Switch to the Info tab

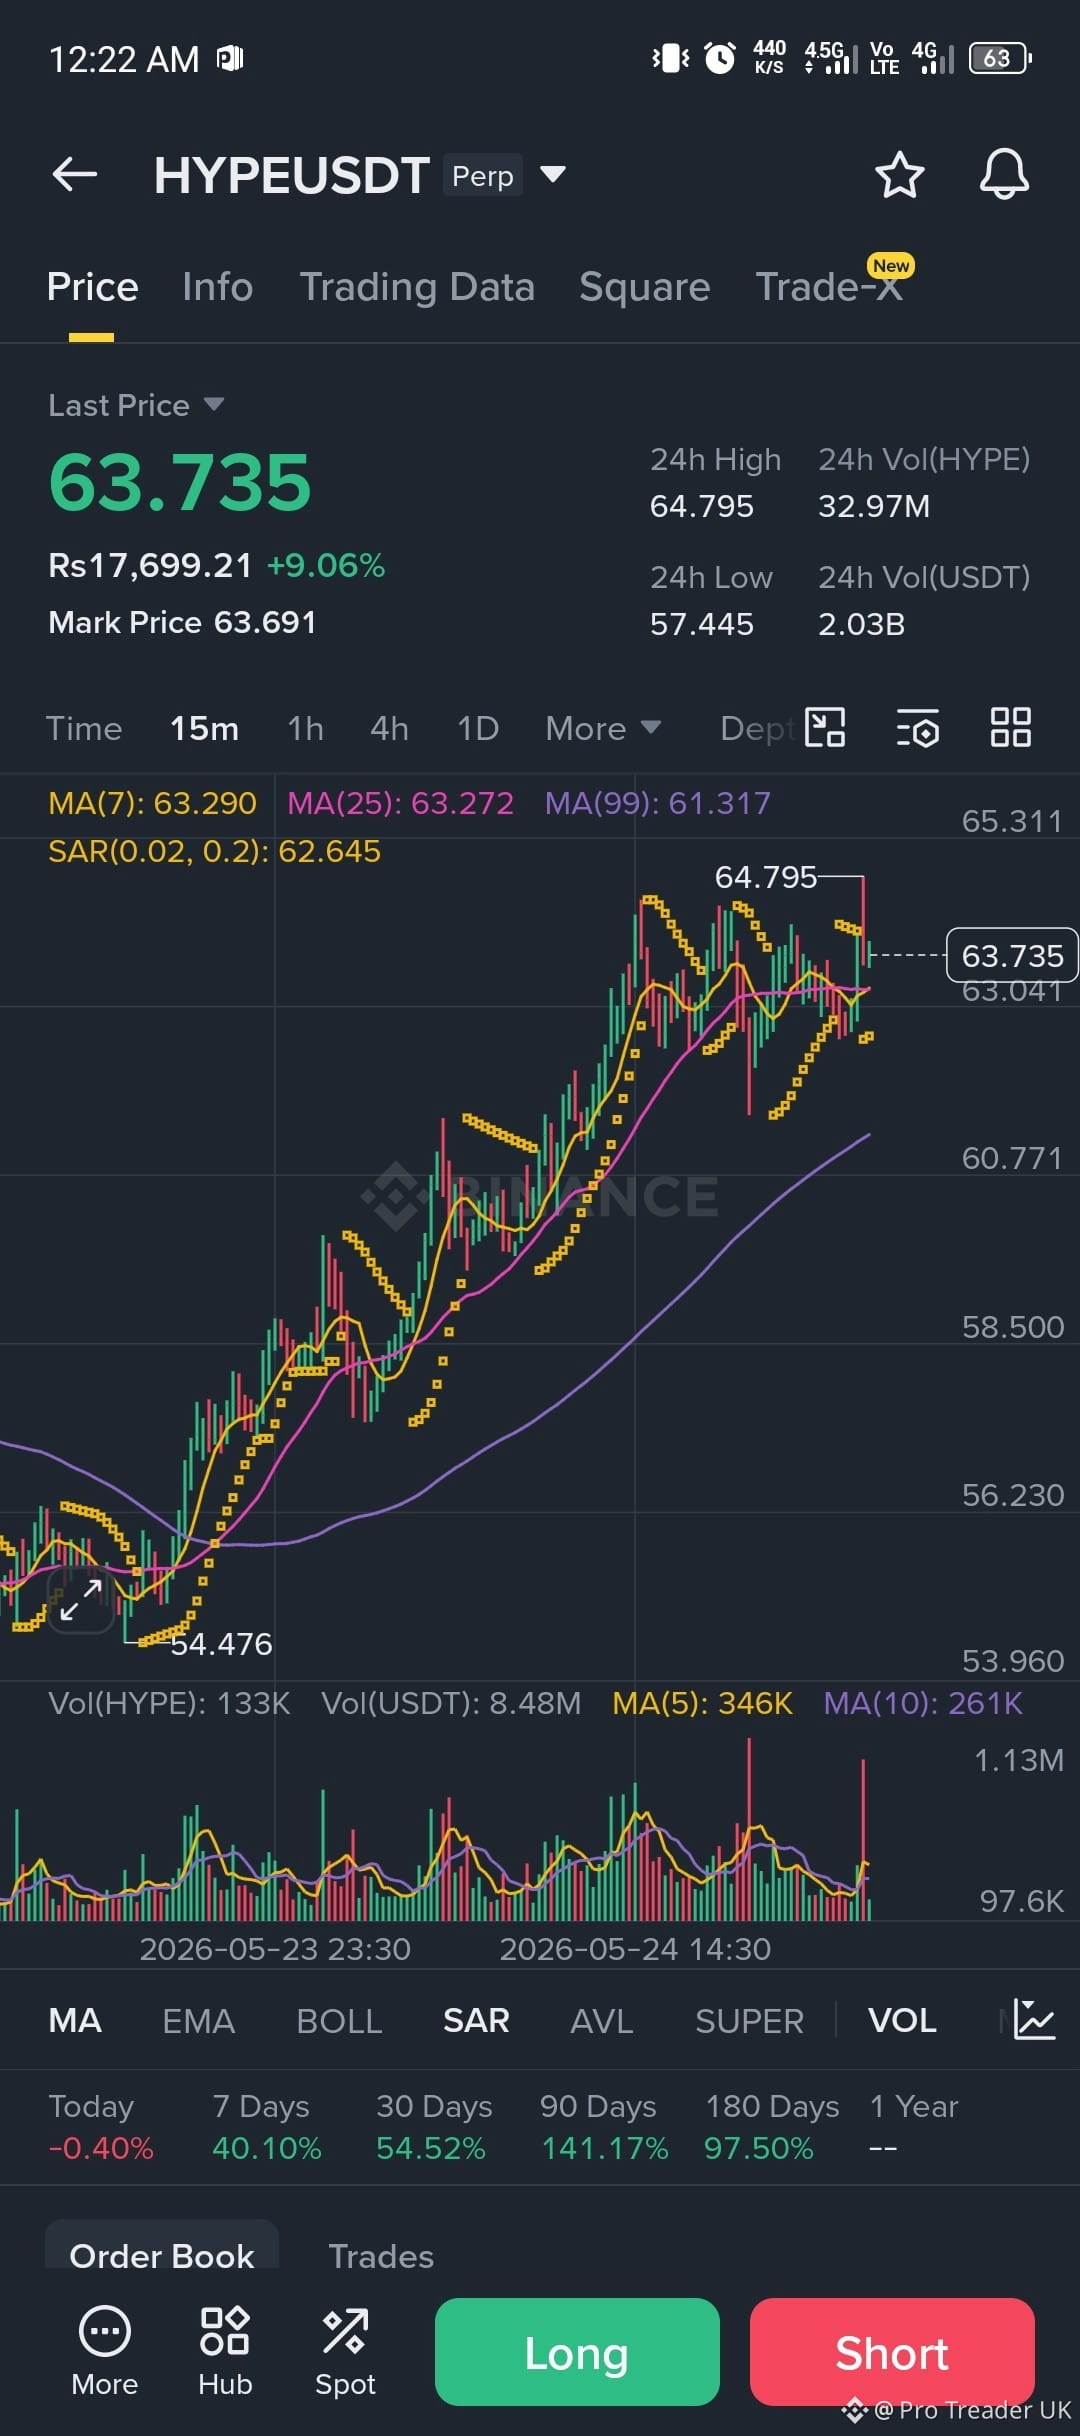217,287
